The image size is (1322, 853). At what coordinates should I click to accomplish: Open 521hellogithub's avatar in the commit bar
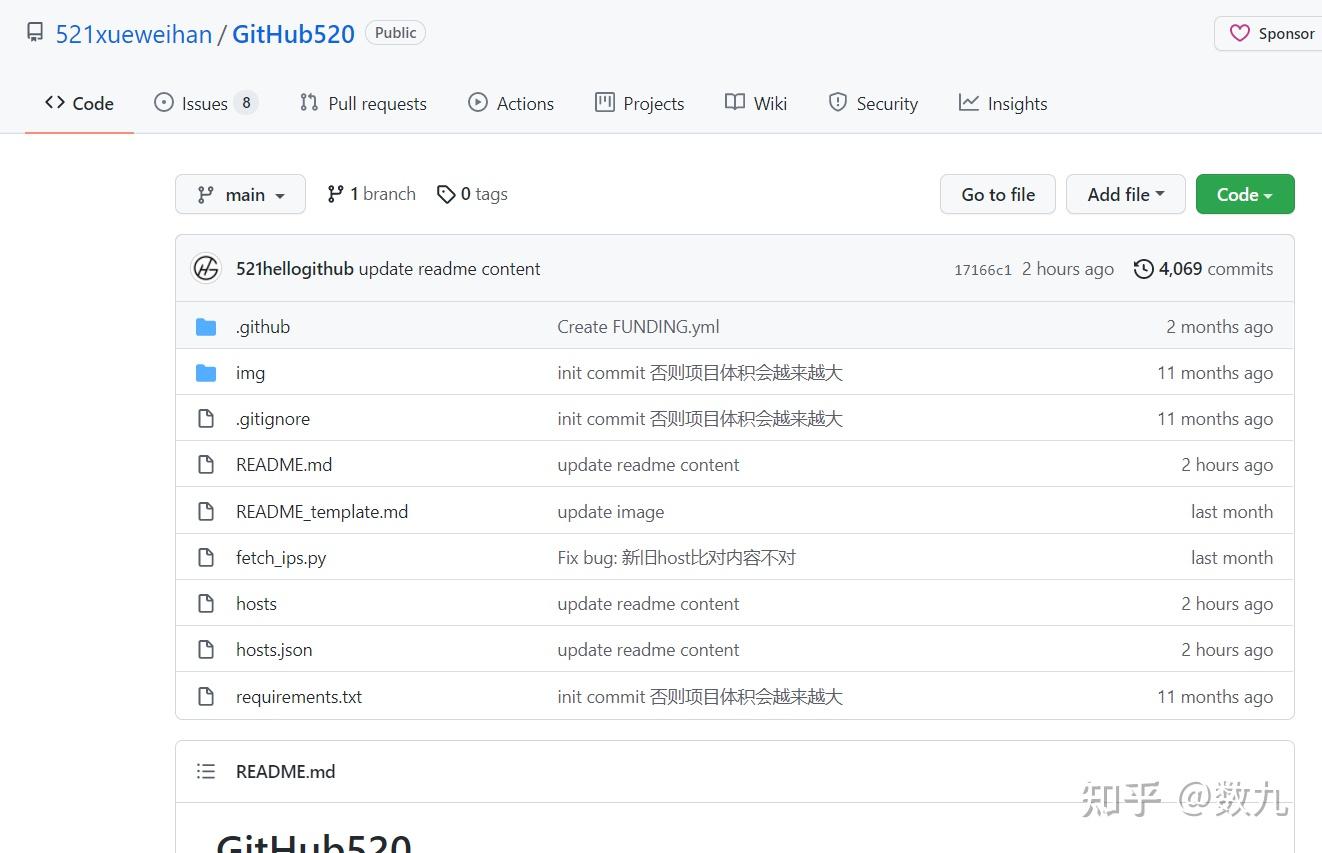(206, 268)
